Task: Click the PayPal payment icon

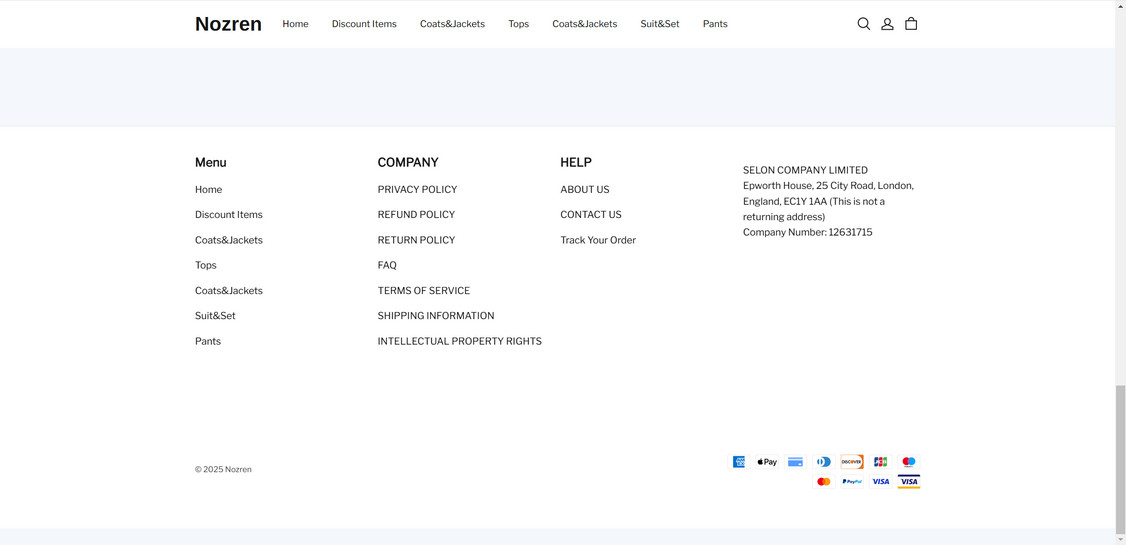Action: click(x=852, y=481)
